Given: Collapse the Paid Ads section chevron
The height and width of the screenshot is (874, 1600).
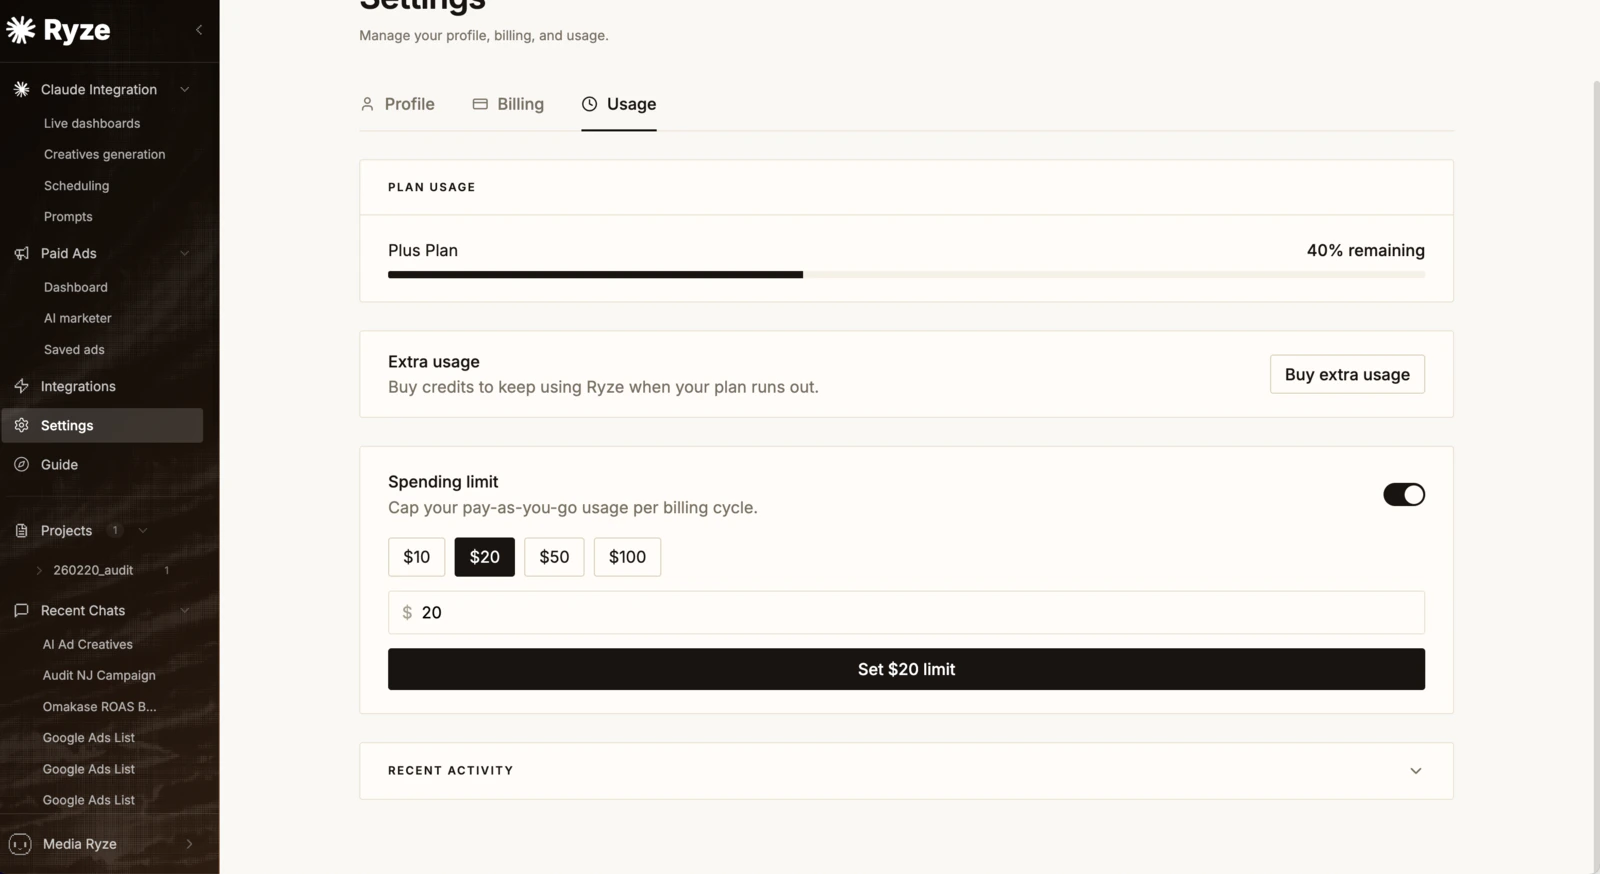Looking at the screenshot, I should (x=185, y=253).
